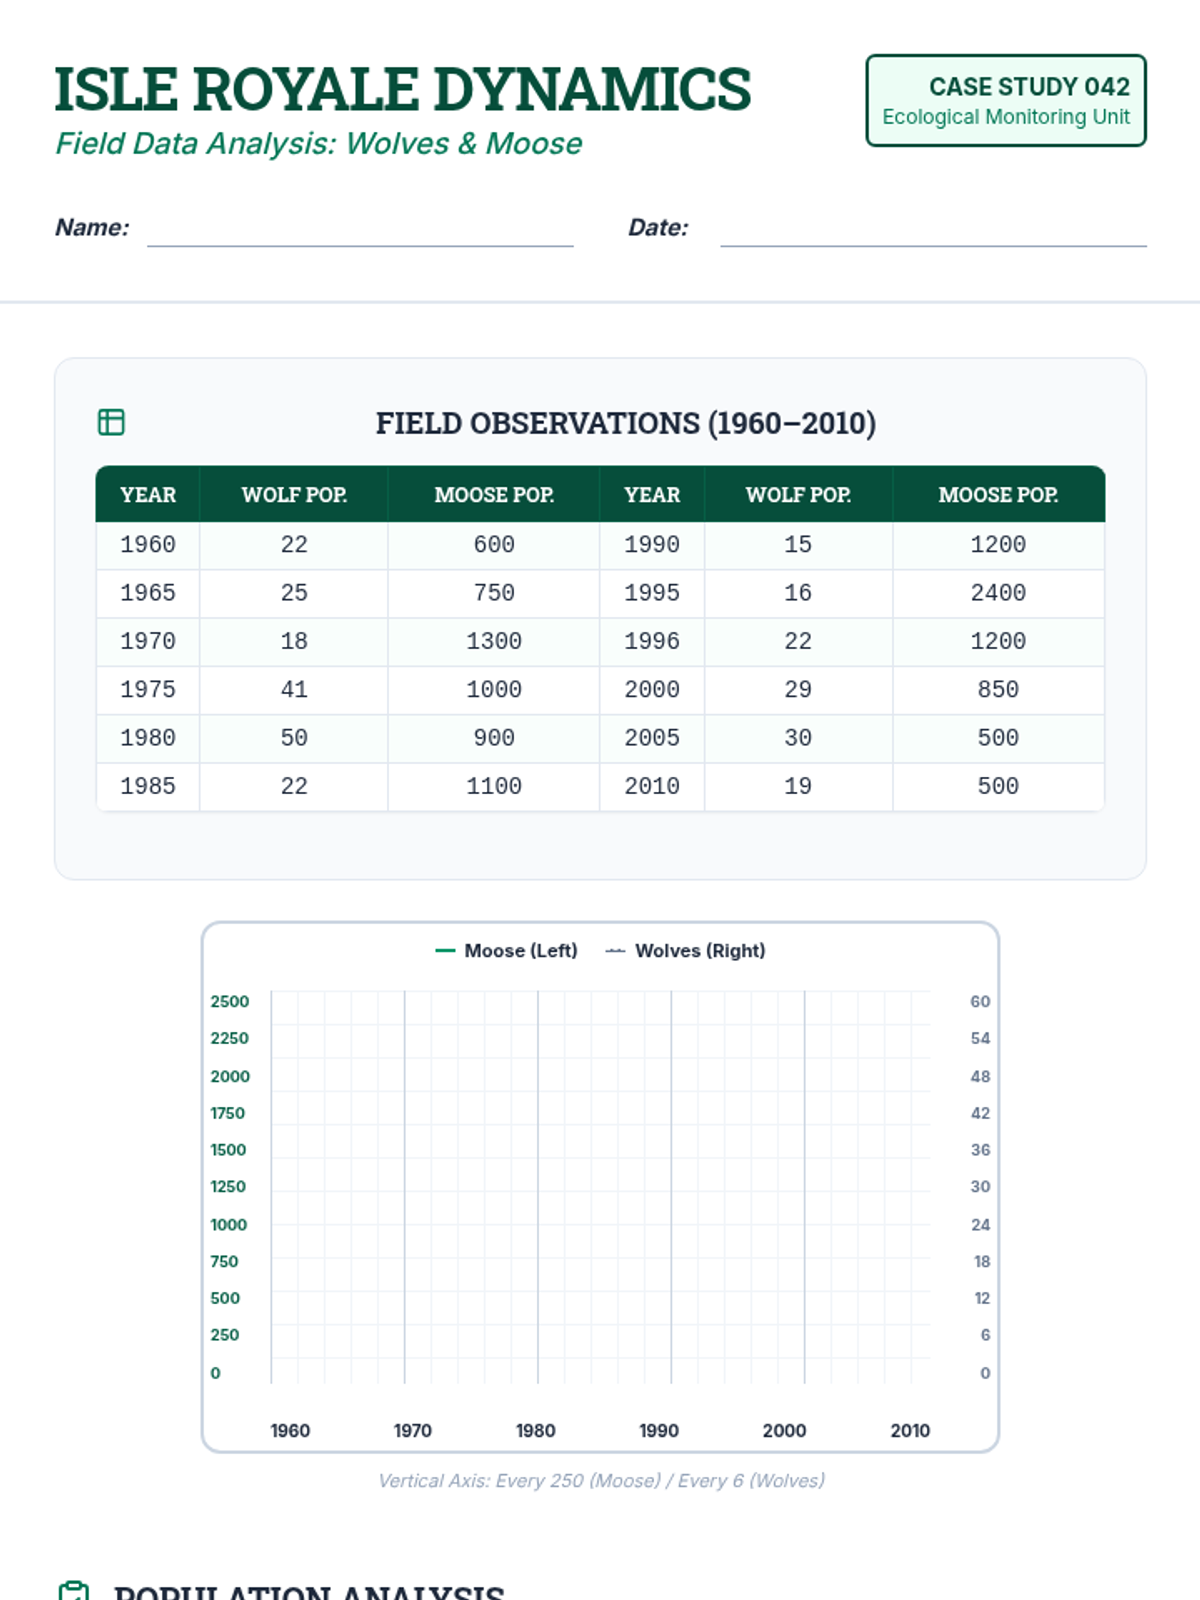Image resolution: width=1200 pixels, height=1600 pixels.
Task: Click the gray Wolves legend line marker
Action: 615,951
